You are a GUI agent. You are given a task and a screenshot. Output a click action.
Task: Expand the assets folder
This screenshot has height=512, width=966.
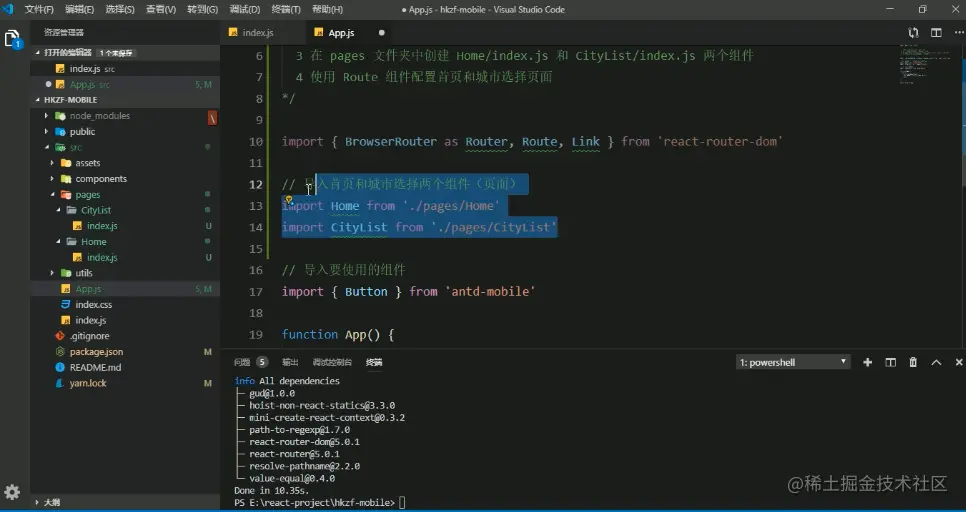pos(52,163)
